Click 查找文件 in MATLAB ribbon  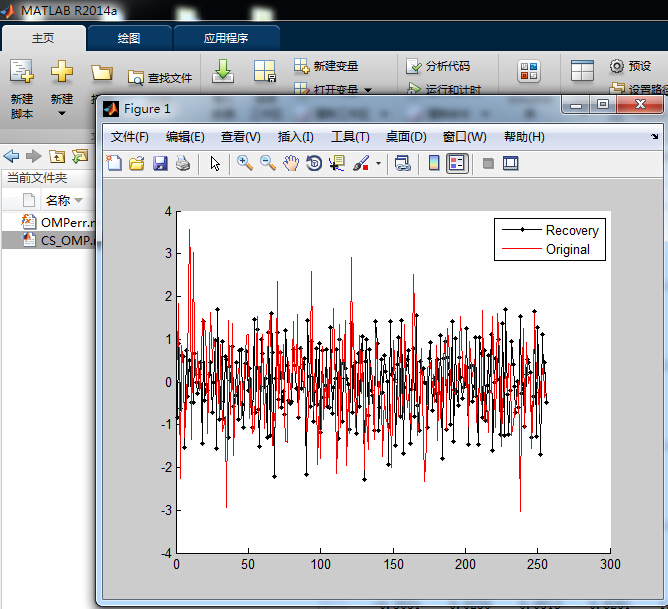(160, 78)
